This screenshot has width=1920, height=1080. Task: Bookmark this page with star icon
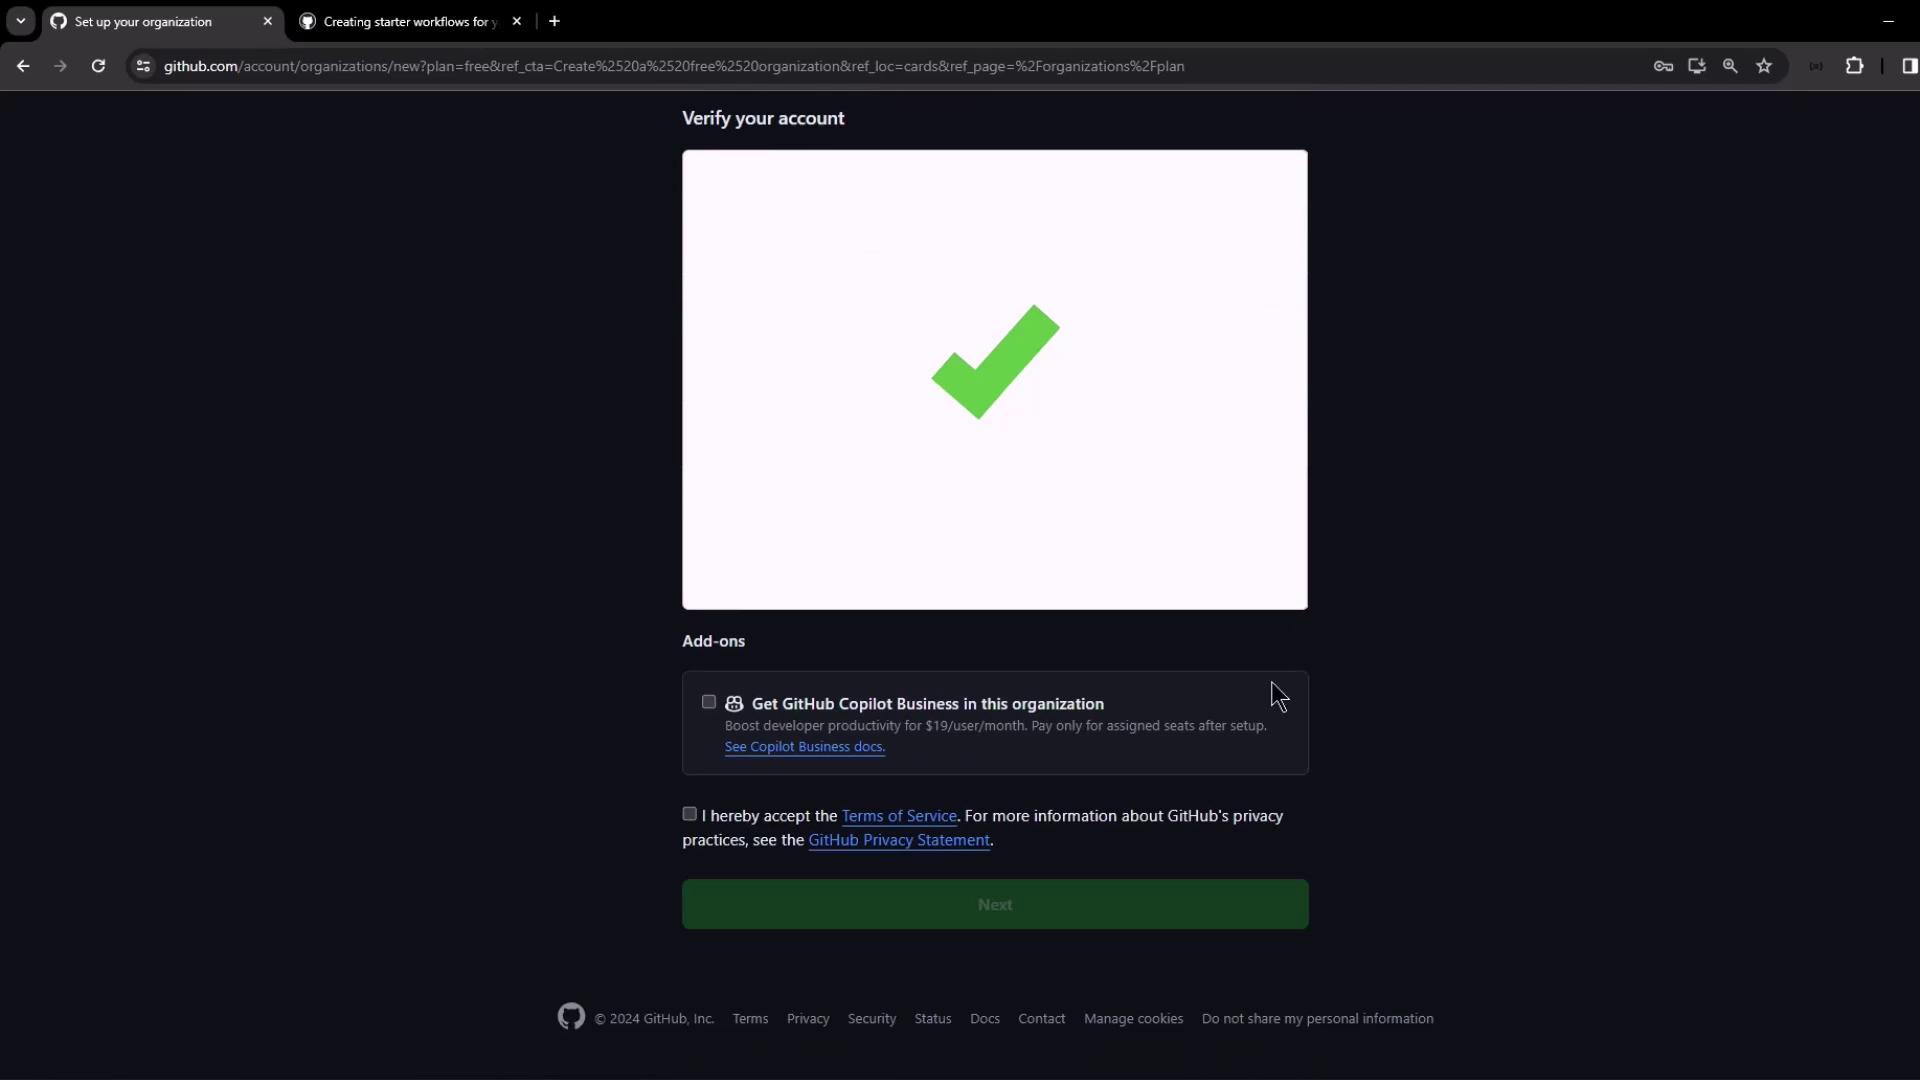[x=1764, y=66]
